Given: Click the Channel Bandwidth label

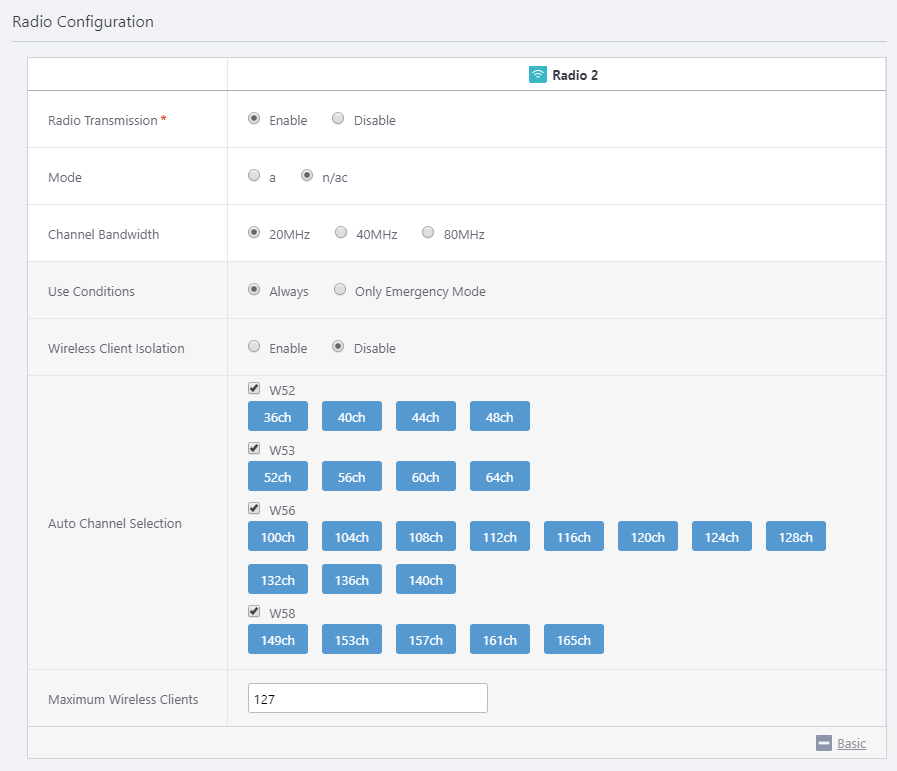Looking at the screenshot, I should [x=104, y=235].
